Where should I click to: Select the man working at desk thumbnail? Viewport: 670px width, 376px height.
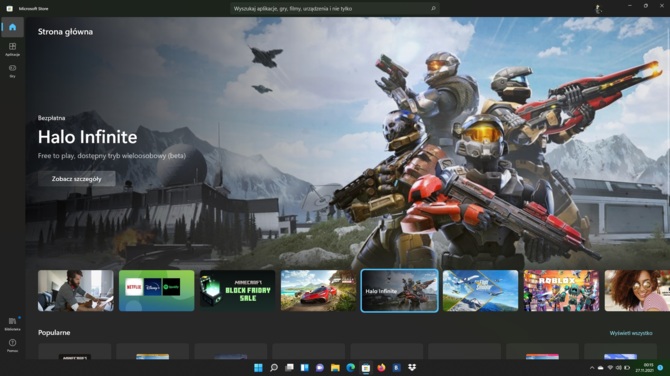click(x=76, y=291)
